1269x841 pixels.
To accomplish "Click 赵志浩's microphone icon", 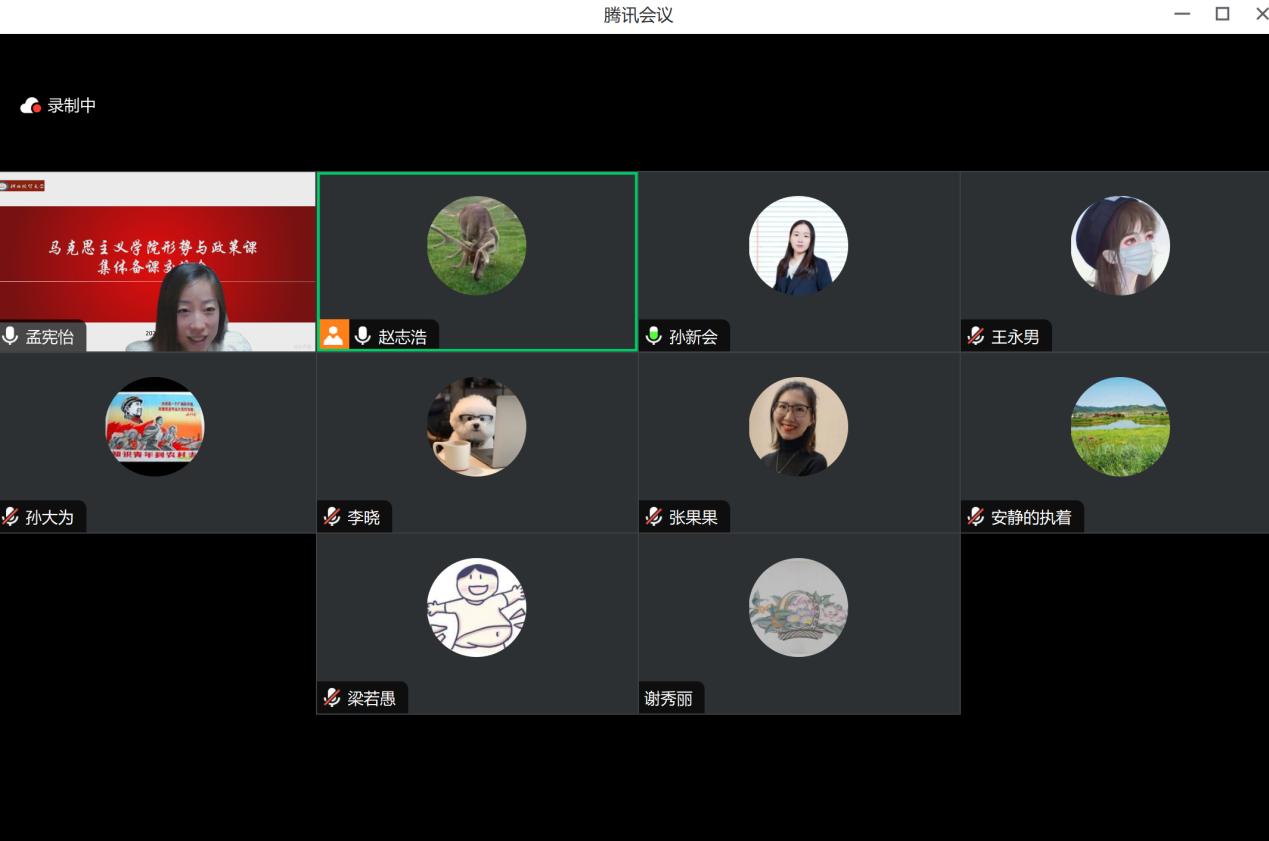I will click(x=362, y=336).
